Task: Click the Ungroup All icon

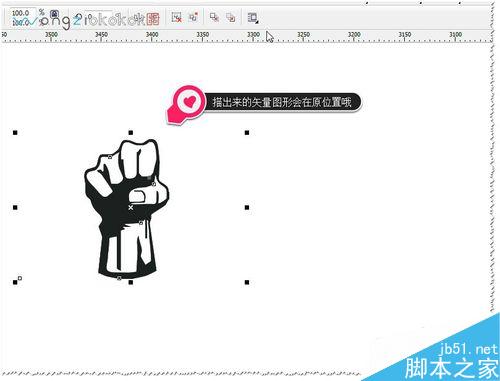Action: (193, 17)
